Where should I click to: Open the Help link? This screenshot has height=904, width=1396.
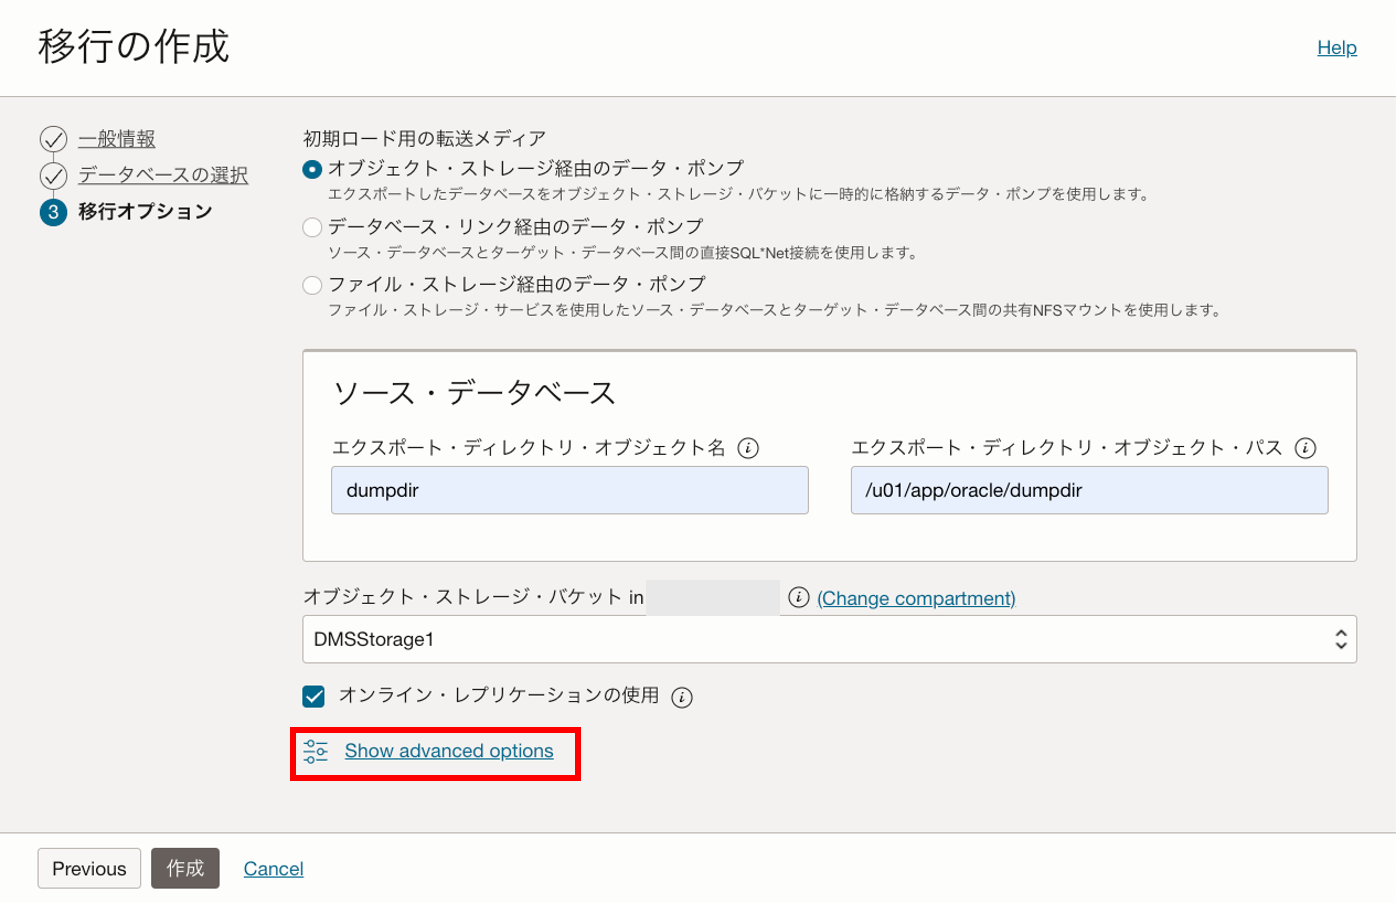point(1337,47)
